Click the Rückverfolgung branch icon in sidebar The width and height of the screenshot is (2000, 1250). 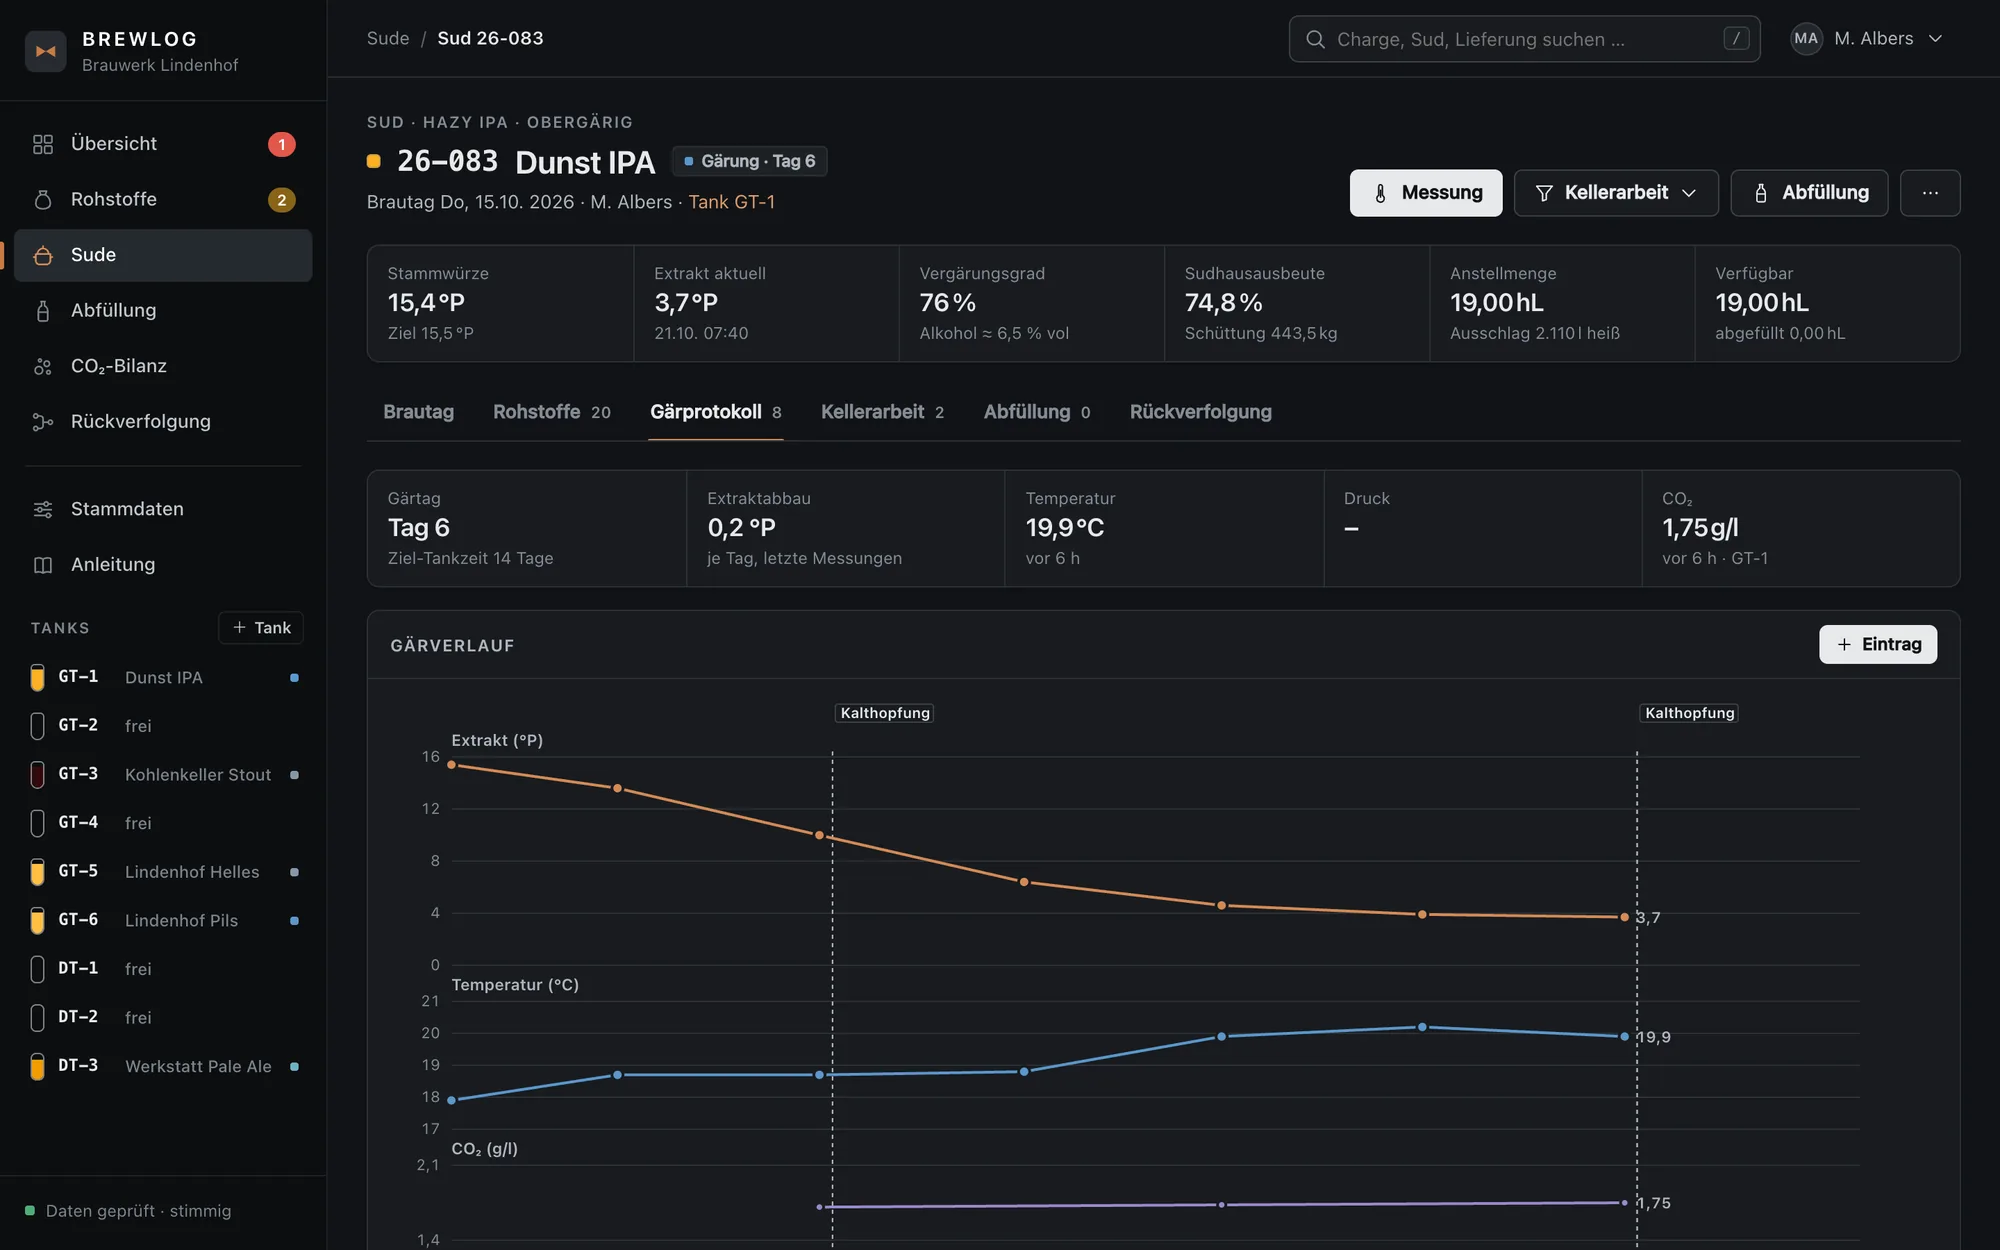tap(43, 422)
